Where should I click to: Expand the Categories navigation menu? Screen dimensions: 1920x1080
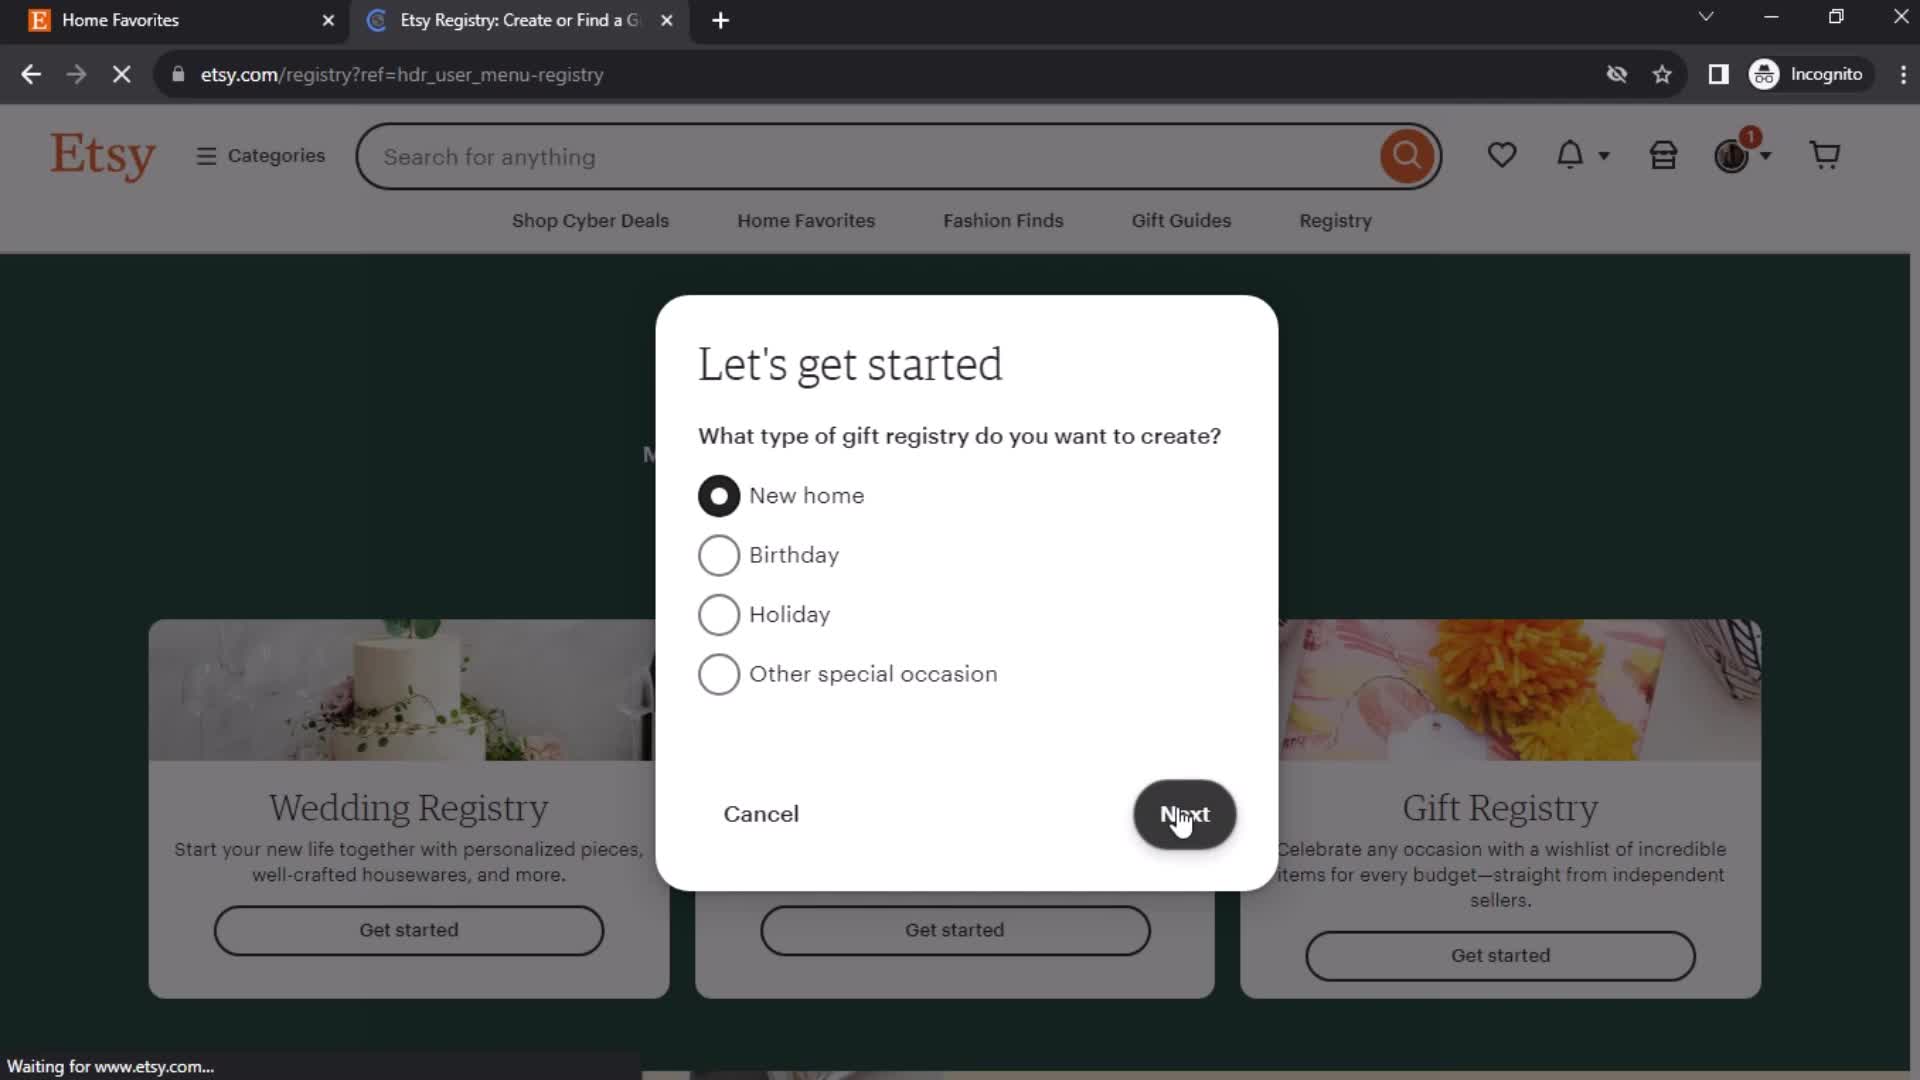click(x=261, y=156)
